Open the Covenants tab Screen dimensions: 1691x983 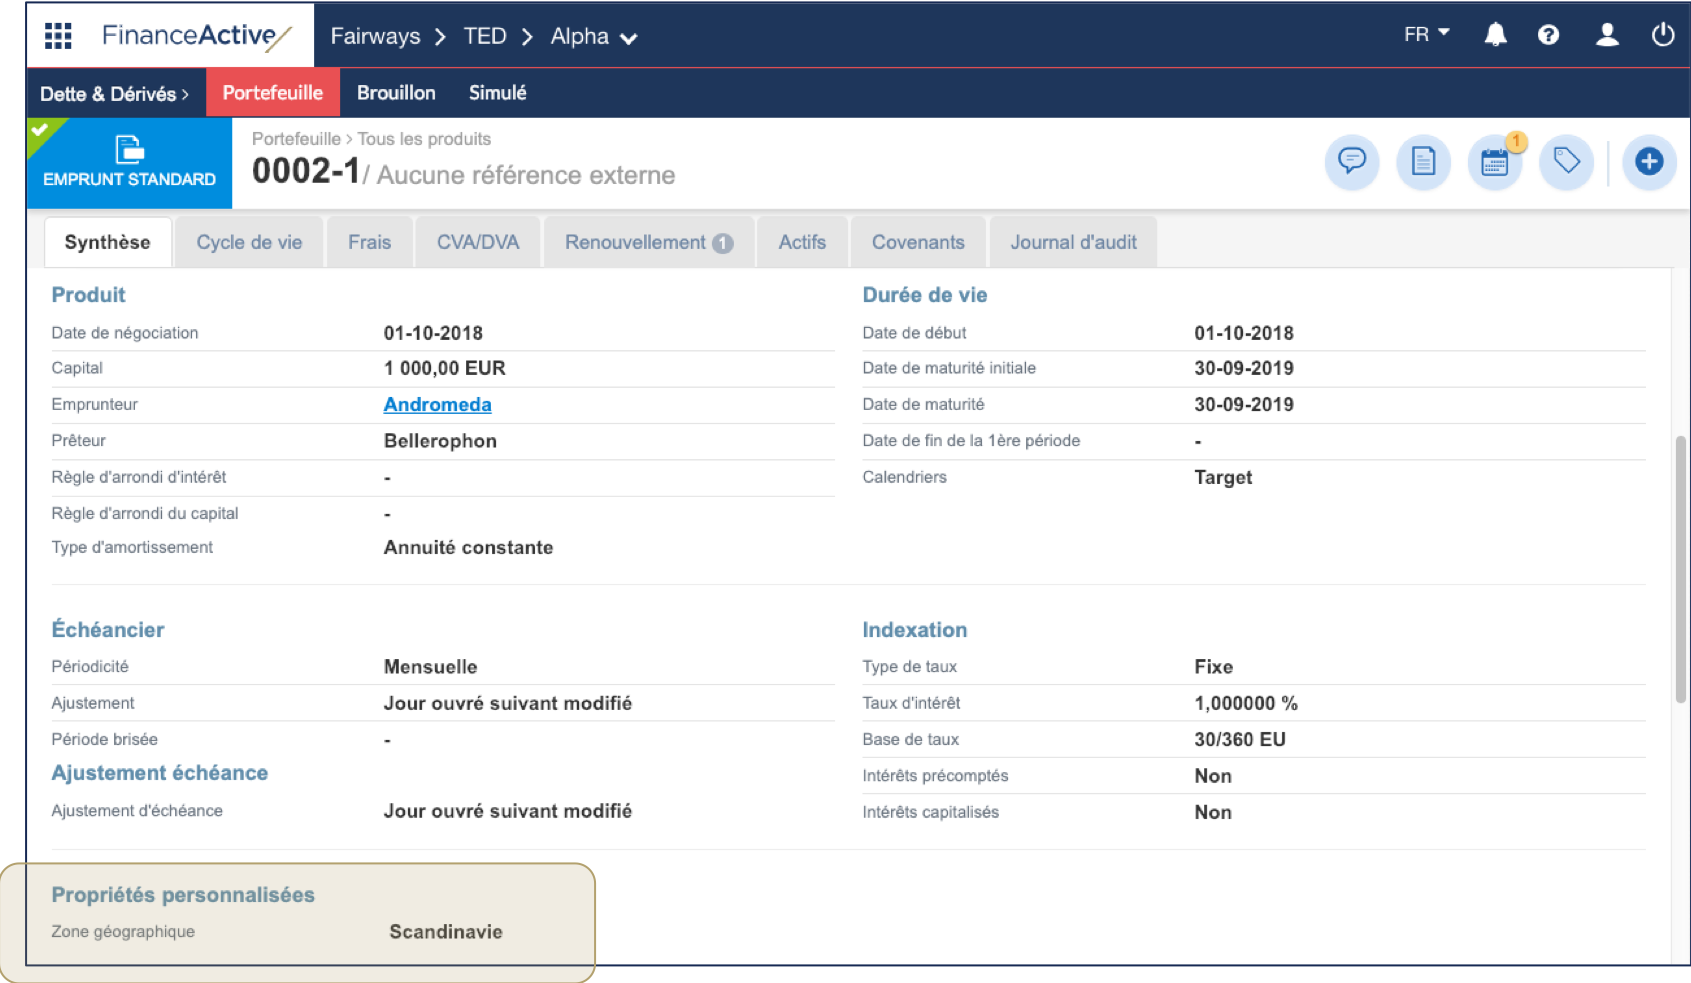[917, 241]
